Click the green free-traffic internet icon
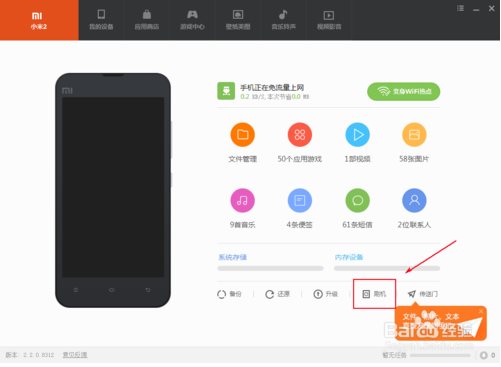 pyautogui.click(x=226, y=91)
